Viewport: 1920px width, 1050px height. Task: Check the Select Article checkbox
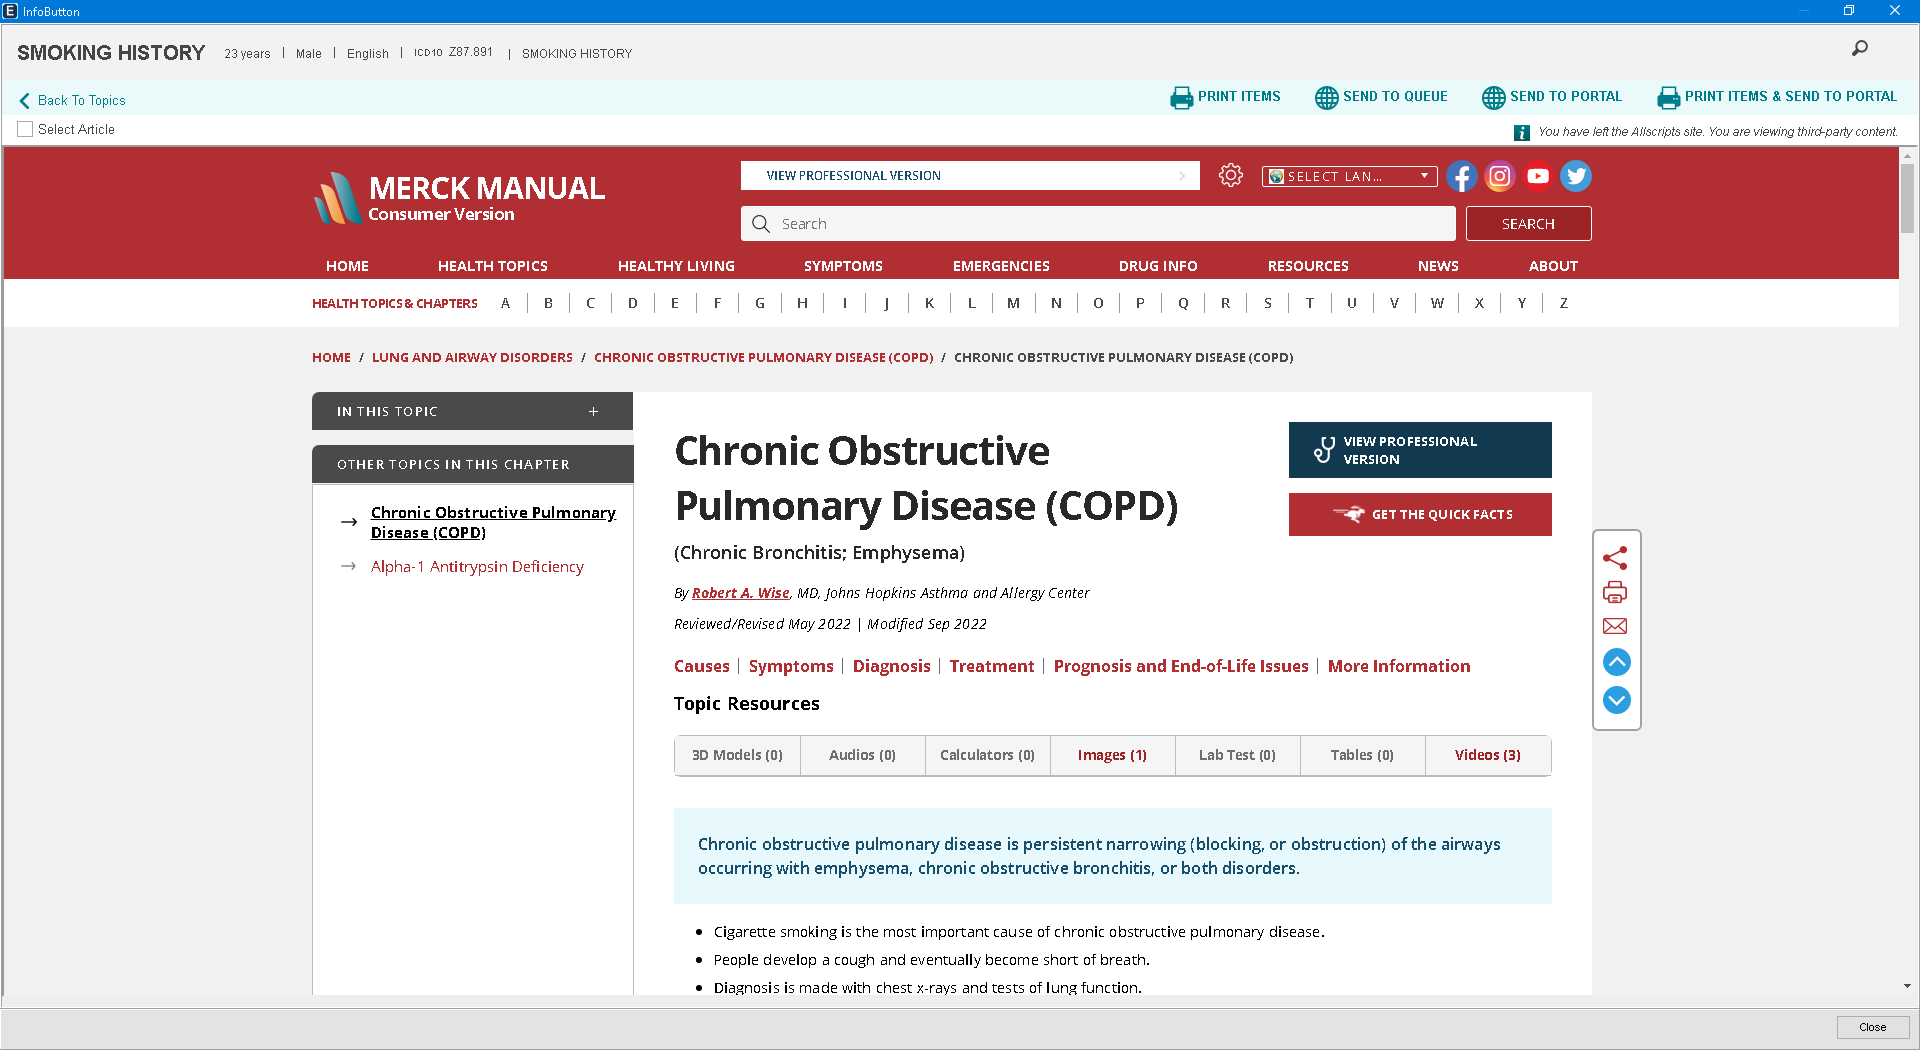point(25,129)
